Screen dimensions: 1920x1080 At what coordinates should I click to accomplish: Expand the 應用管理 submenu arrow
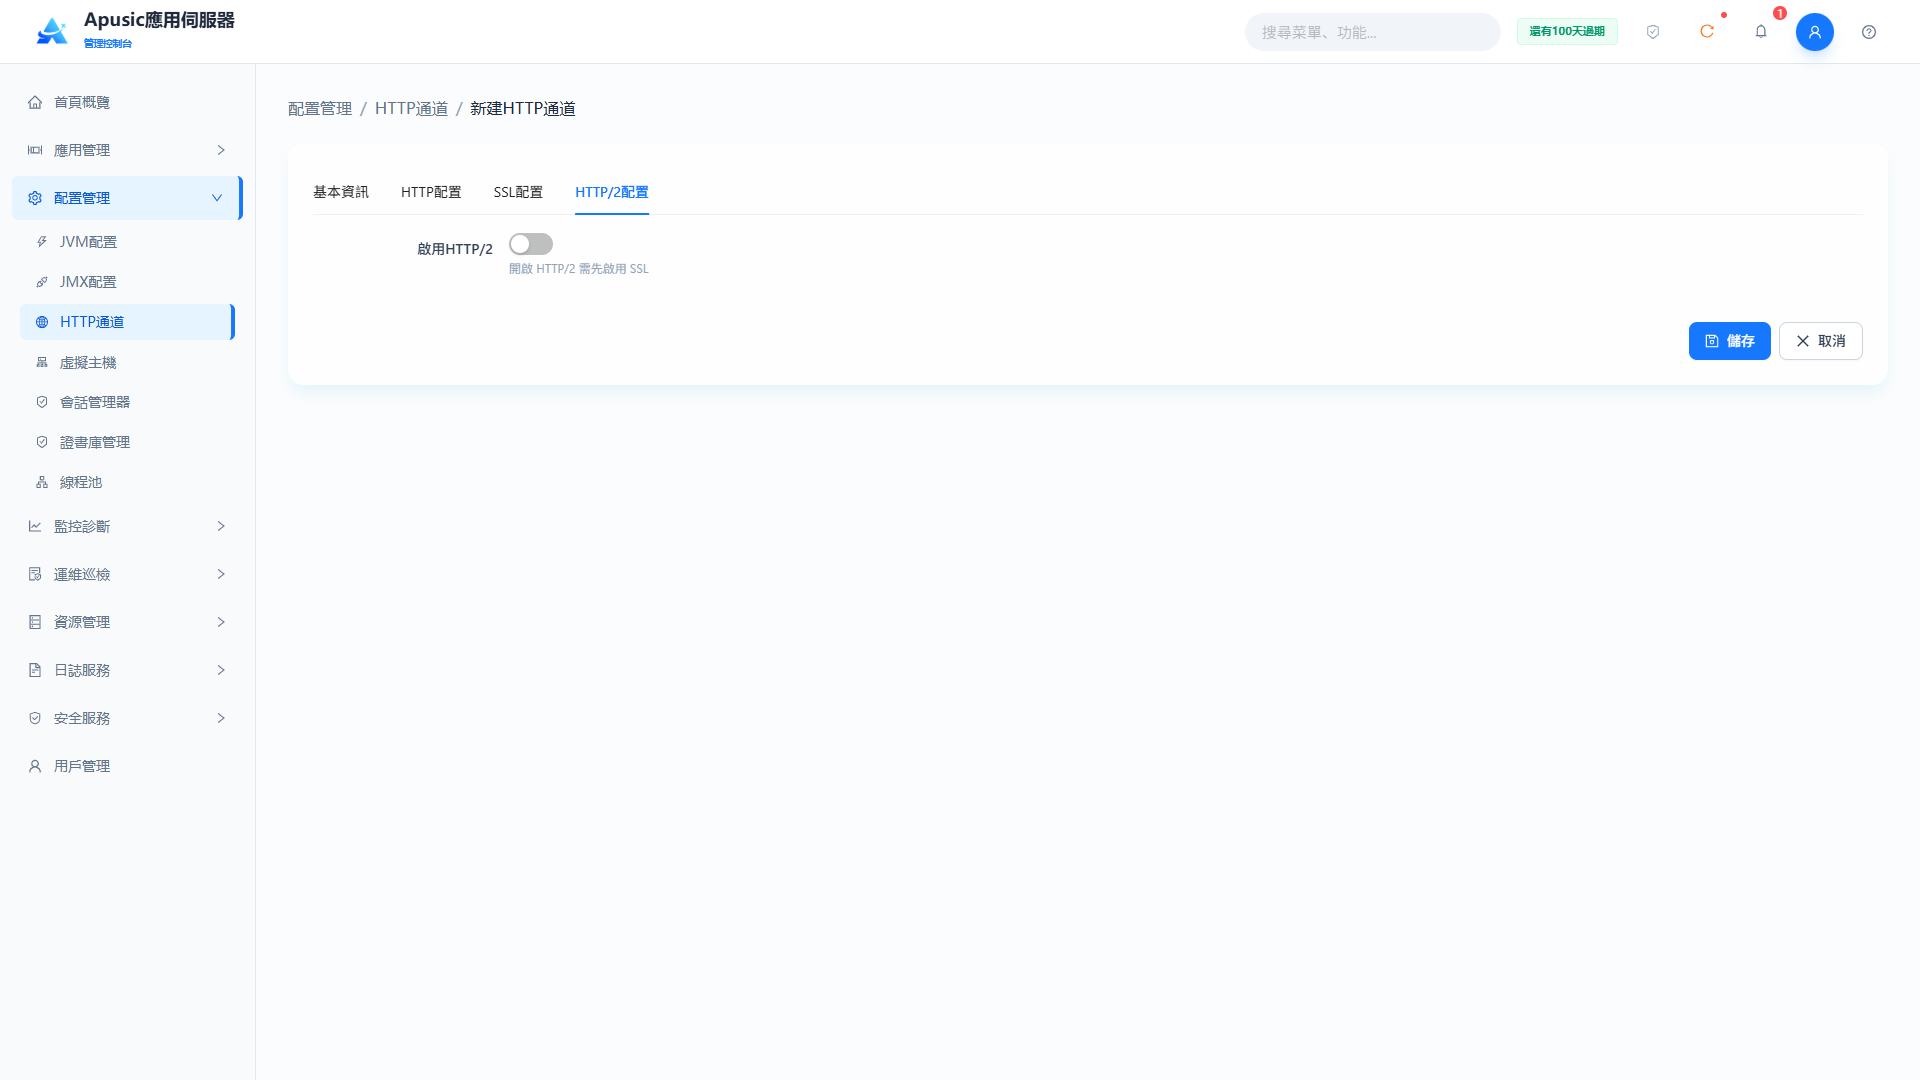pos(221,150)
